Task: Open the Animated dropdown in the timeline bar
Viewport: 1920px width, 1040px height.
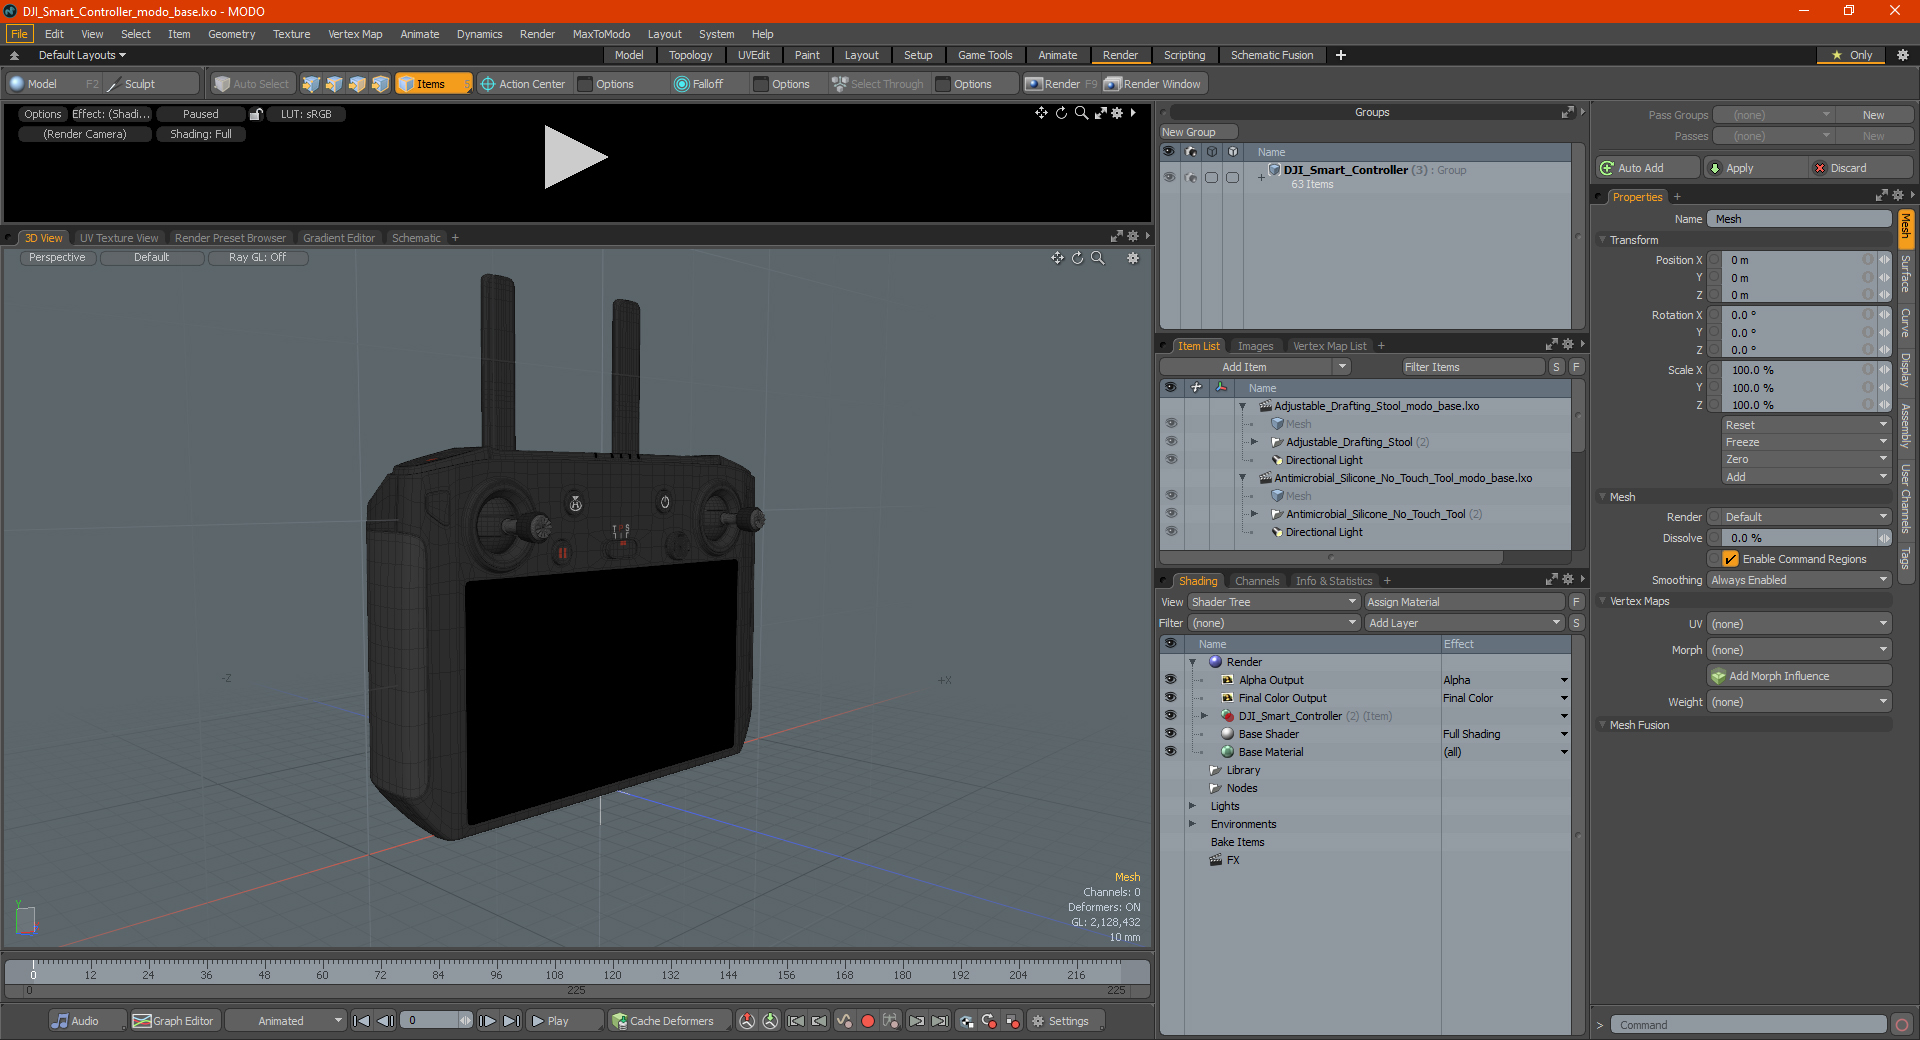Action: [x=286, y=1021]
